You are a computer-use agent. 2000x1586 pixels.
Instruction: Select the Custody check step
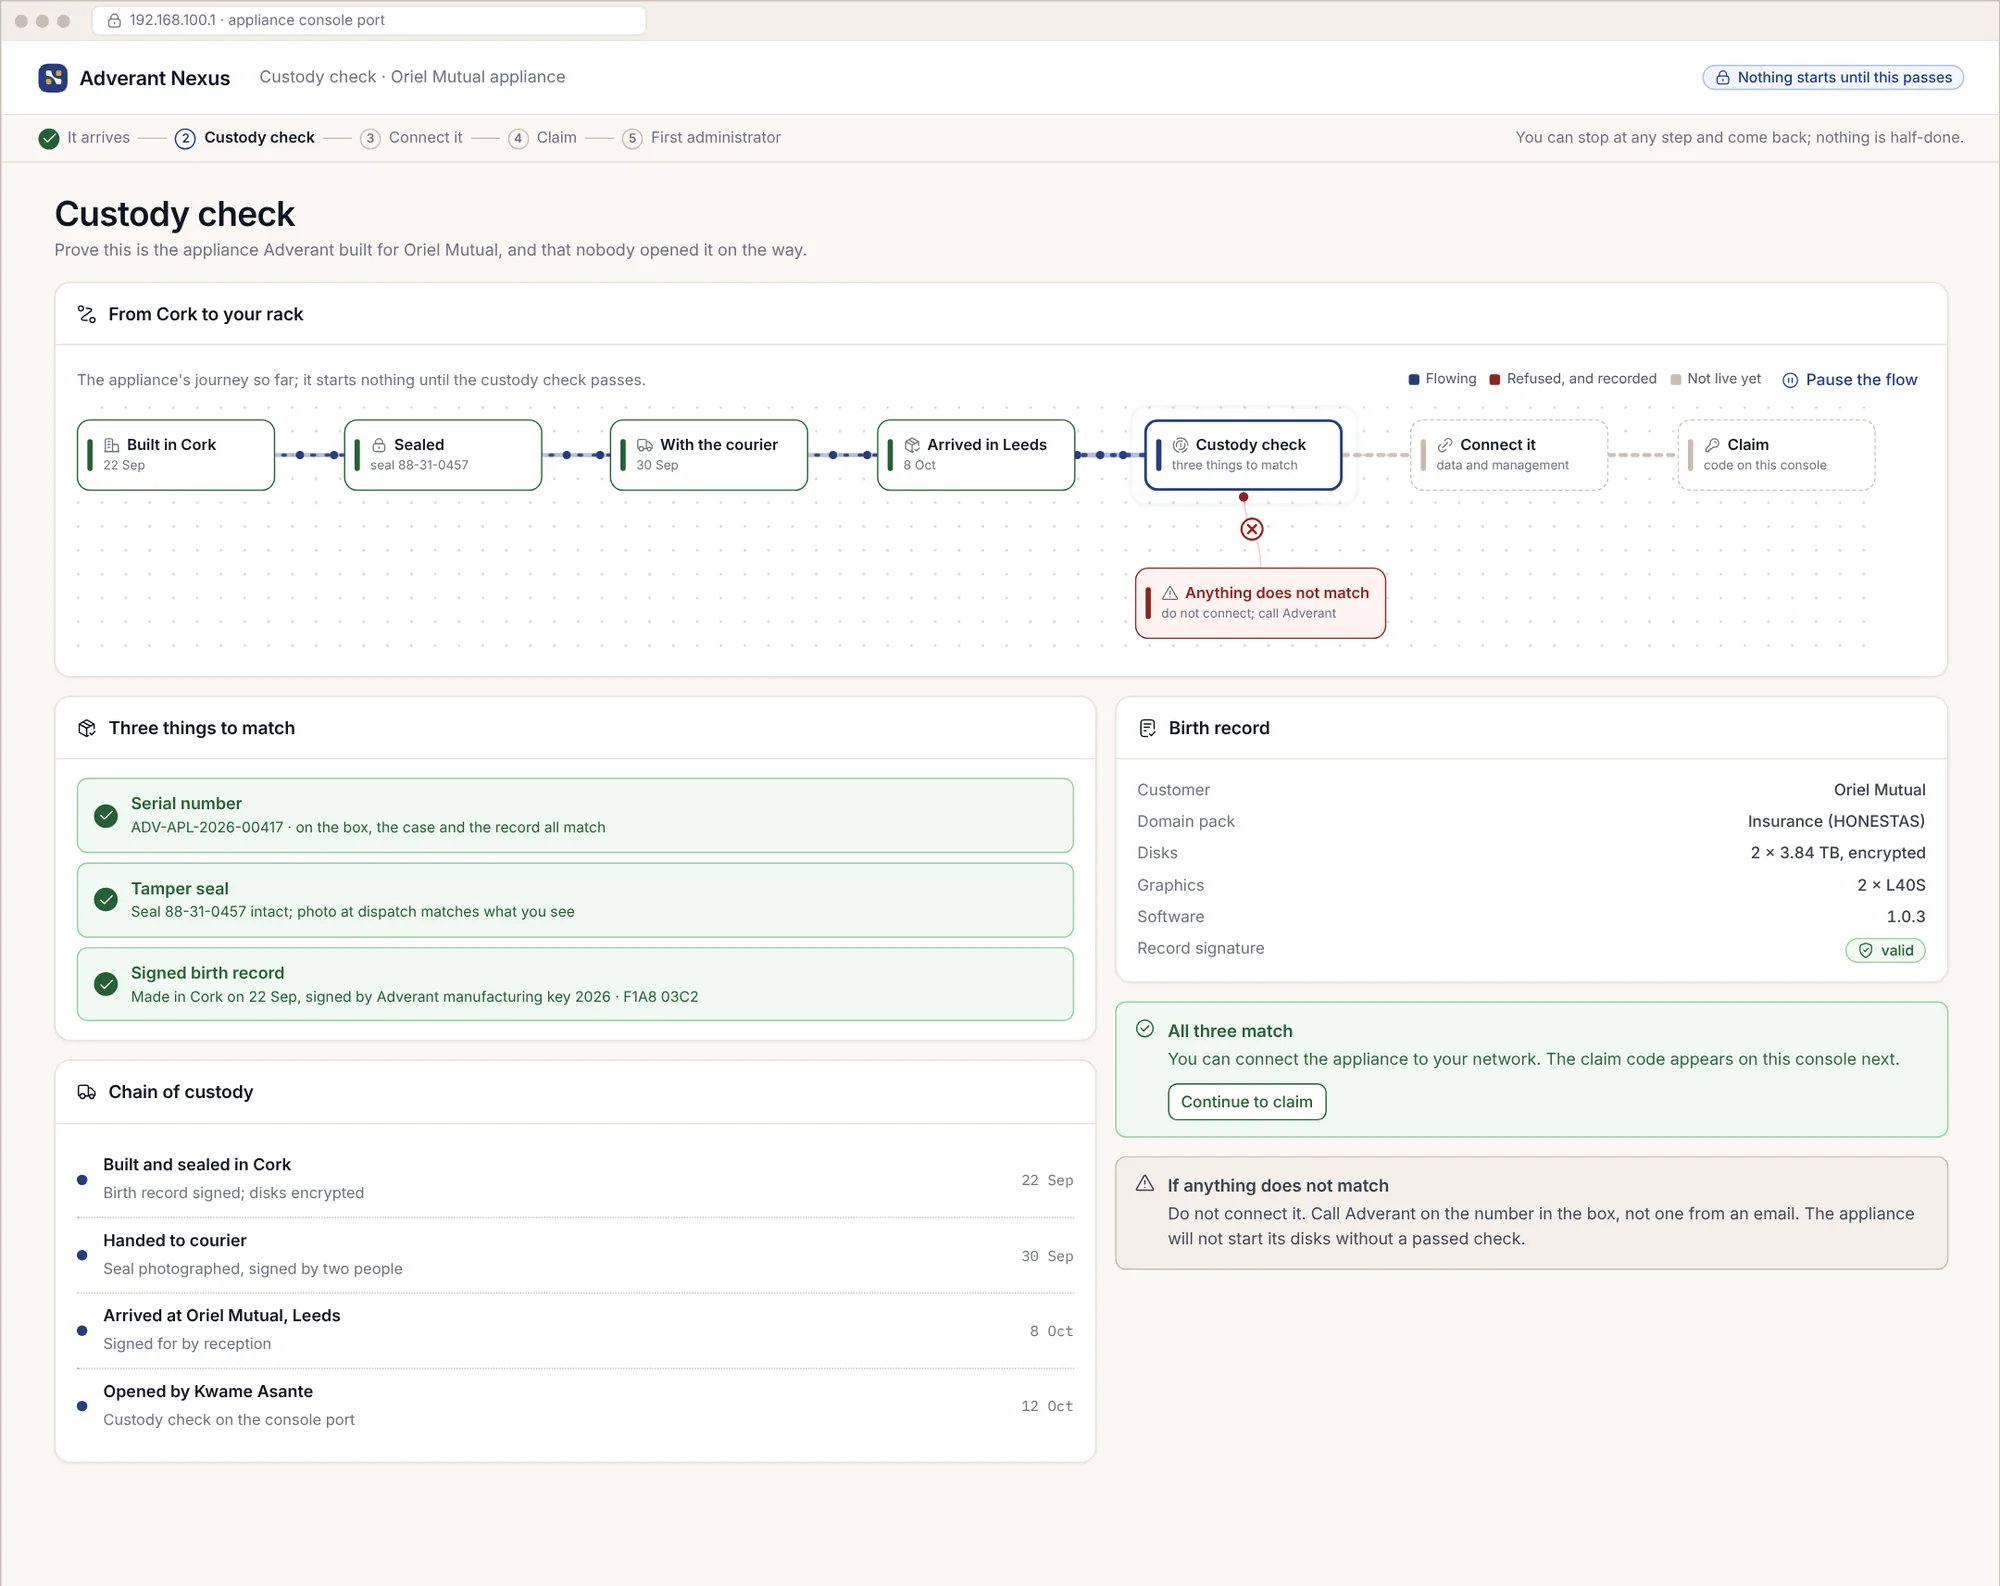point(245,138)
